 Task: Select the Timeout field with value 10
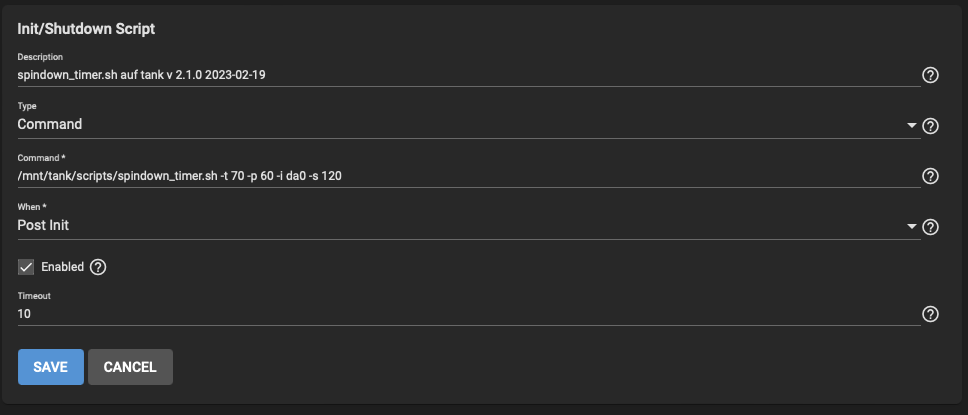(469, 314)
